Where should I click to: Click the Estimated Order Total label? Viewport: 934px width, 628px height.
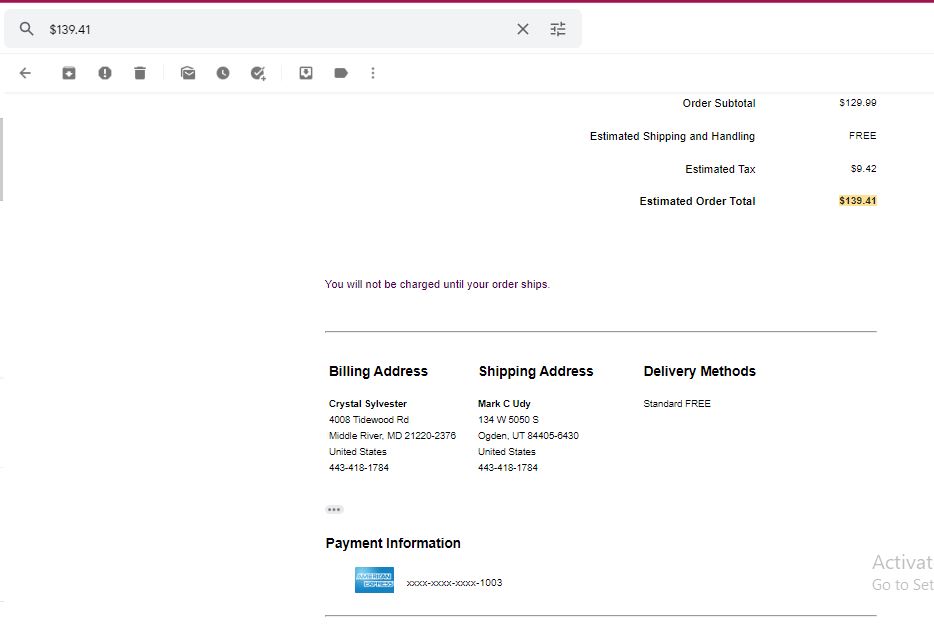click(x=698, y=201)
